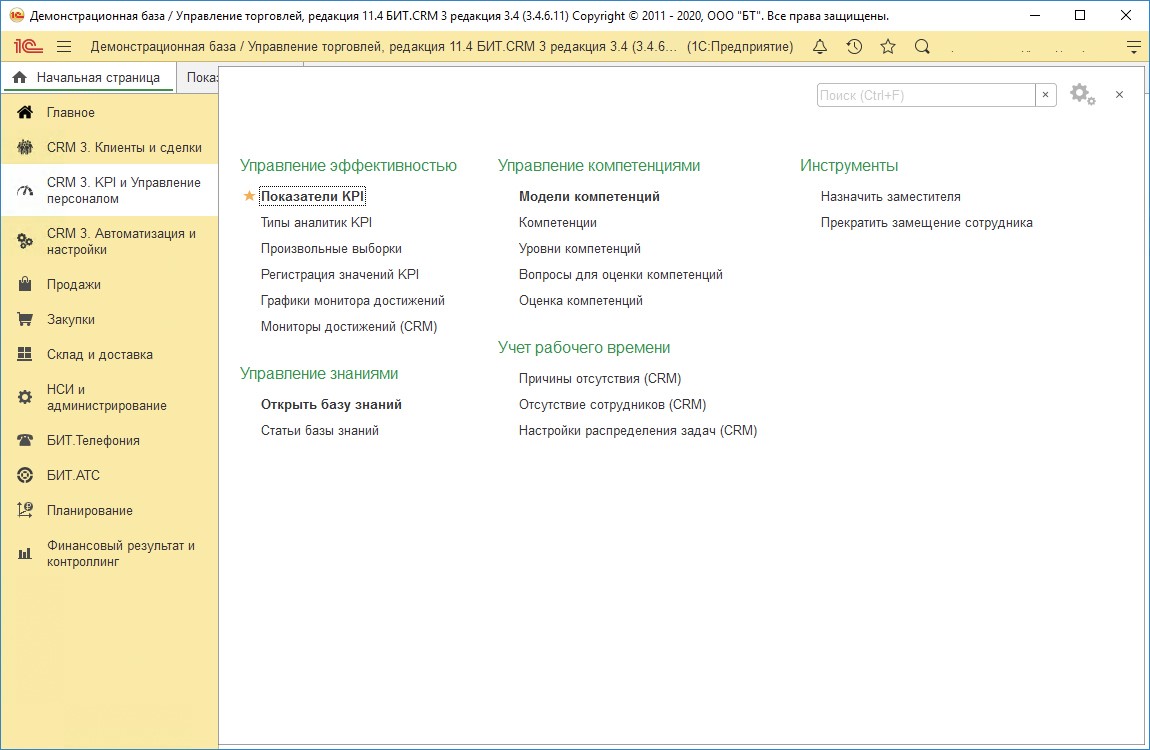Open БИТ.Телефония section
The image size is (1150, 750).
pyautogui.click(x=109, y=441)
